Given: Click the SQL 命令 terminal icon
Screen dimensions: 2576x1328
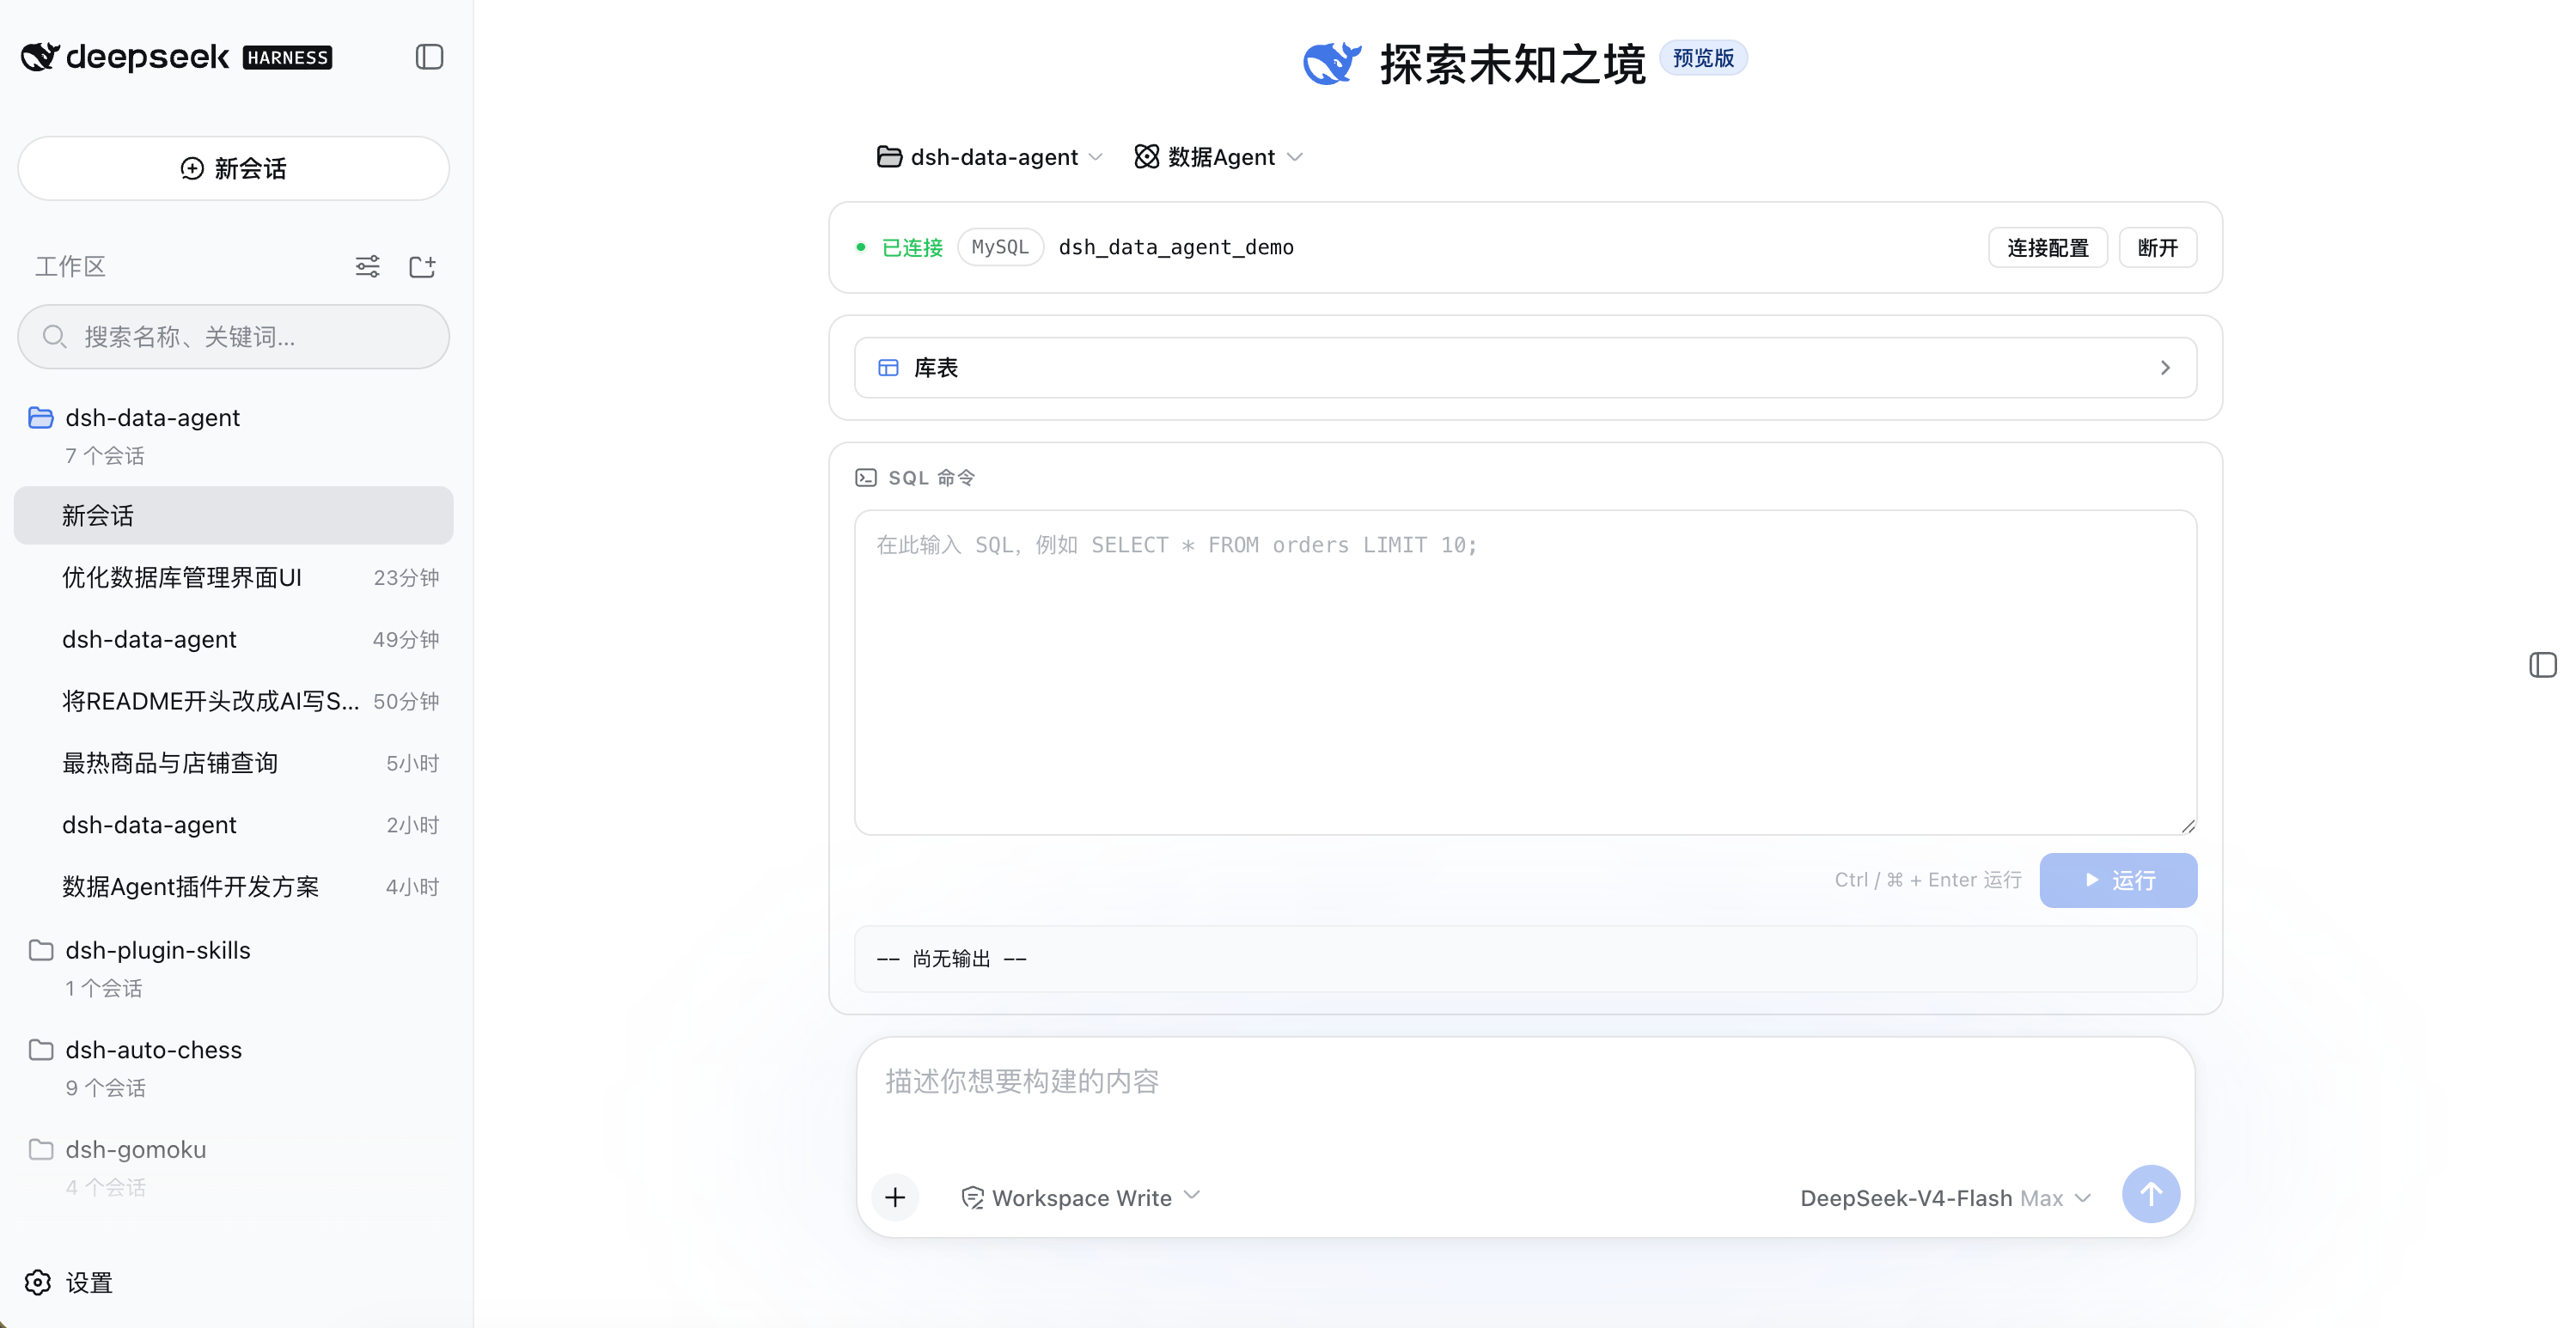Looking at the screenshot, I should pos(866,478).
